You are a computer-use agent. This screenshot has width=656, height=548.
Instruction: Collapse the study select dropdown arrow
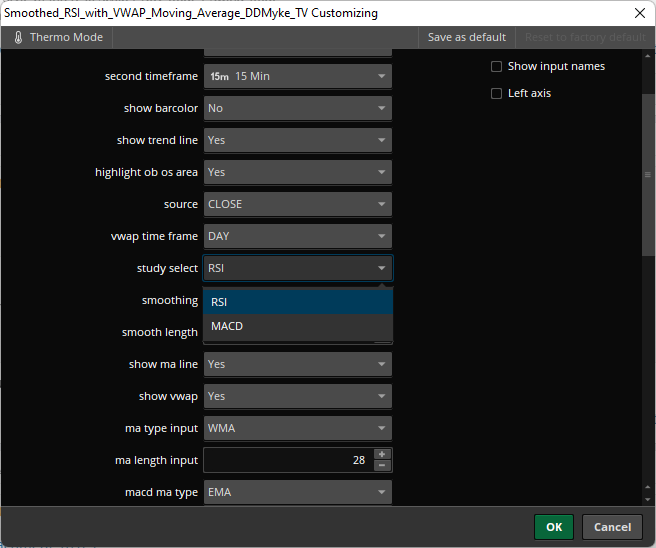382,268
